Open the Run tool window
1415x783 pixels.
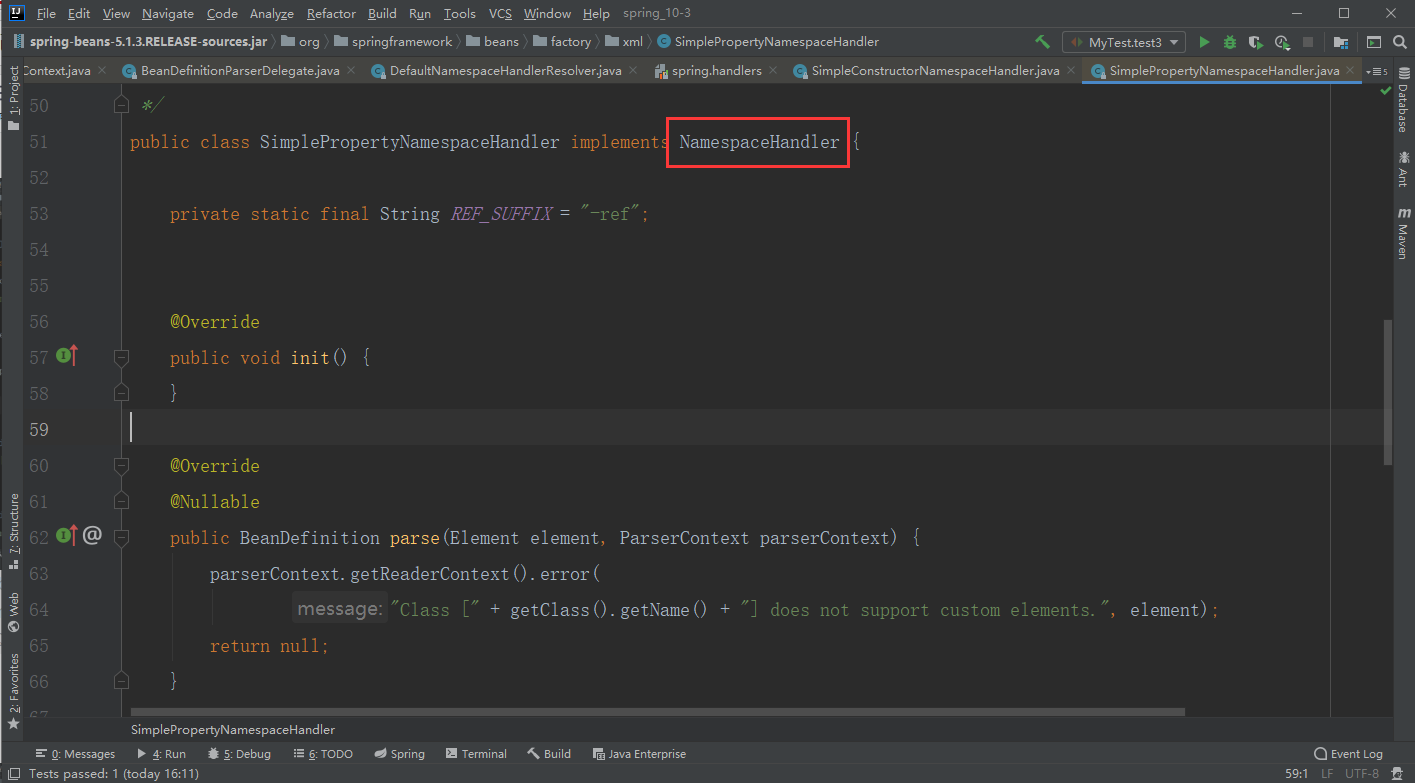tap(161, 754)
